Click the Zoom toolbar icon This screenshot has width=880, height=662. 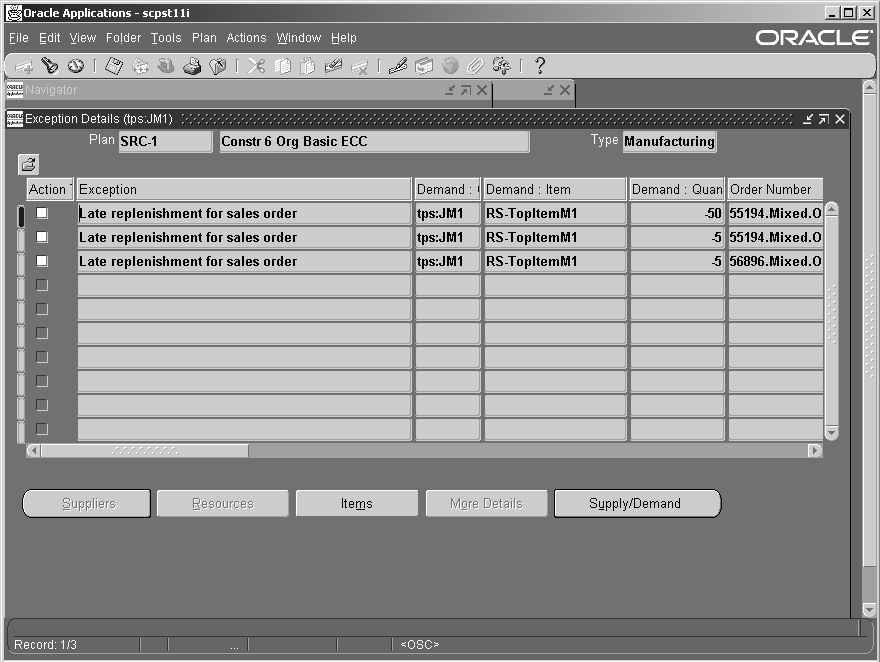[x=424, y=66]
